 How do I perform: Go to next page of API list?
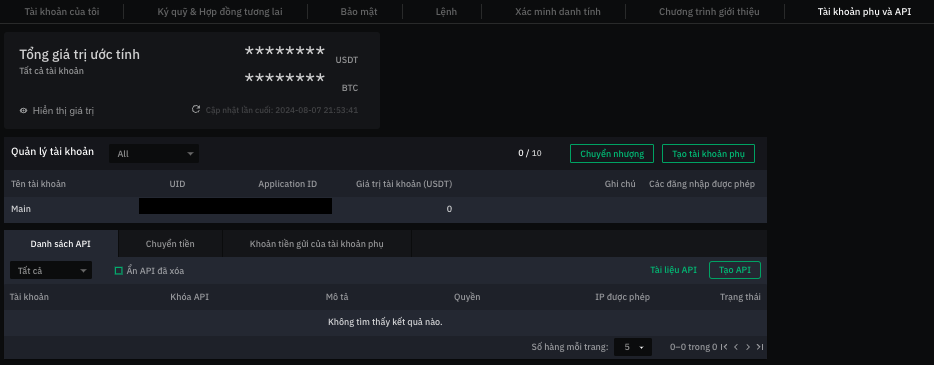748,347
